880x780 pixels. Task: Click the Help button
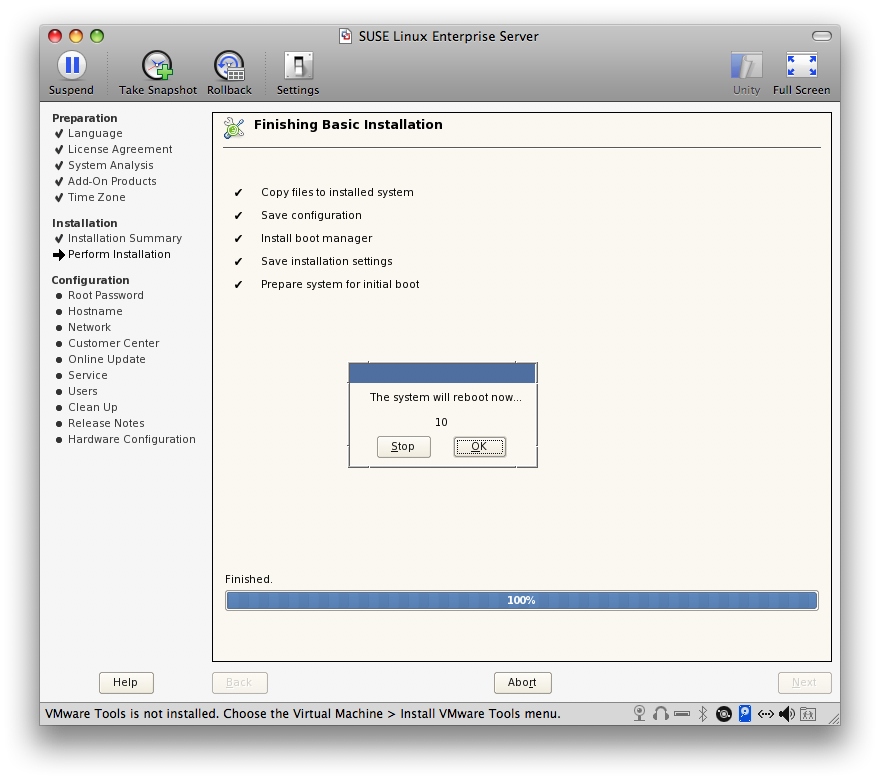[x=125, y=682]
